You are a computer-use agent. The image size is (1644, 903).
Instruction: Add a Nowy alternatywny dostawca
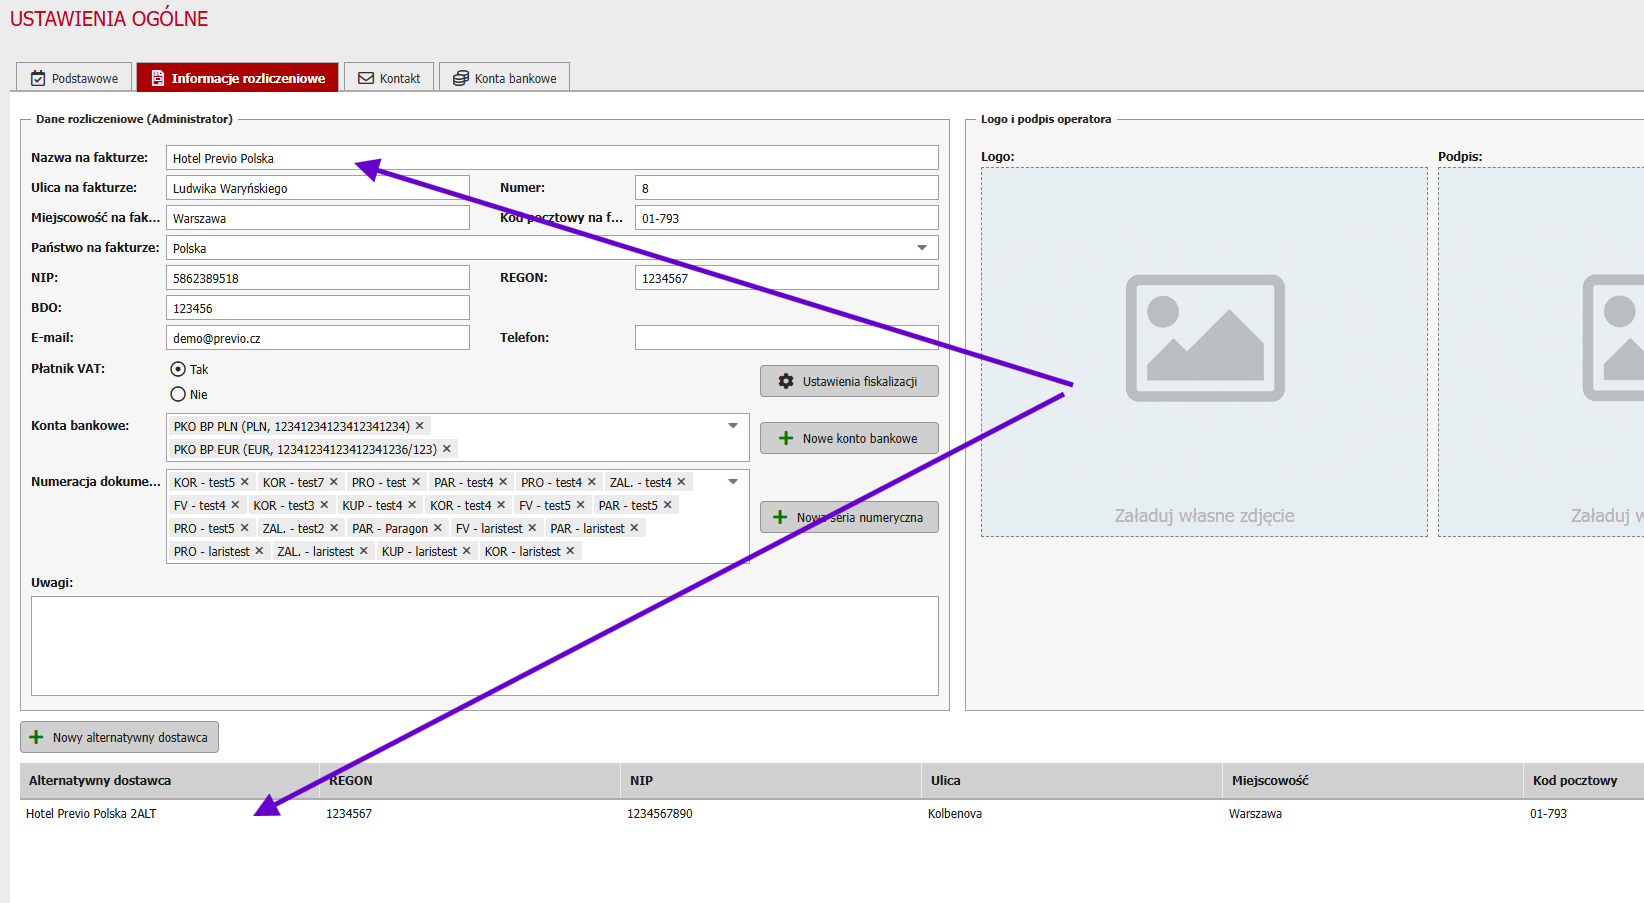119,737
